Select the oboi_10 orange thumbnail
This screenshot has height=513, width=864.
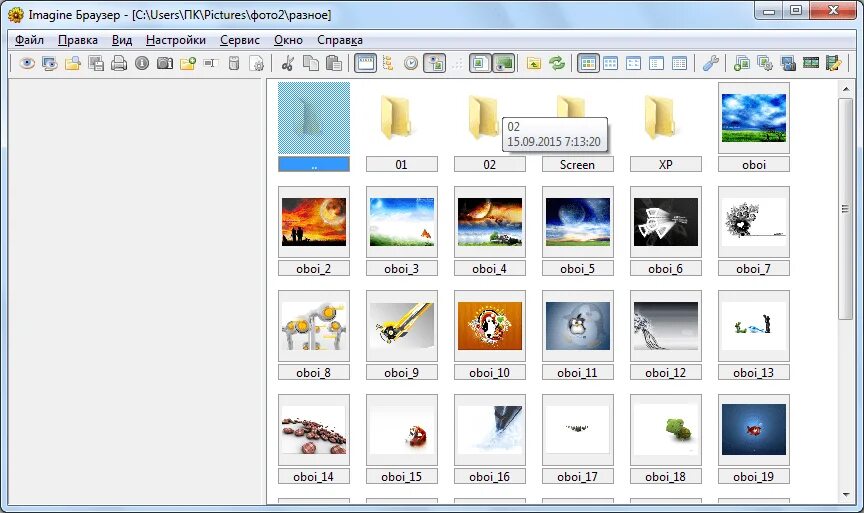point(490,326)
